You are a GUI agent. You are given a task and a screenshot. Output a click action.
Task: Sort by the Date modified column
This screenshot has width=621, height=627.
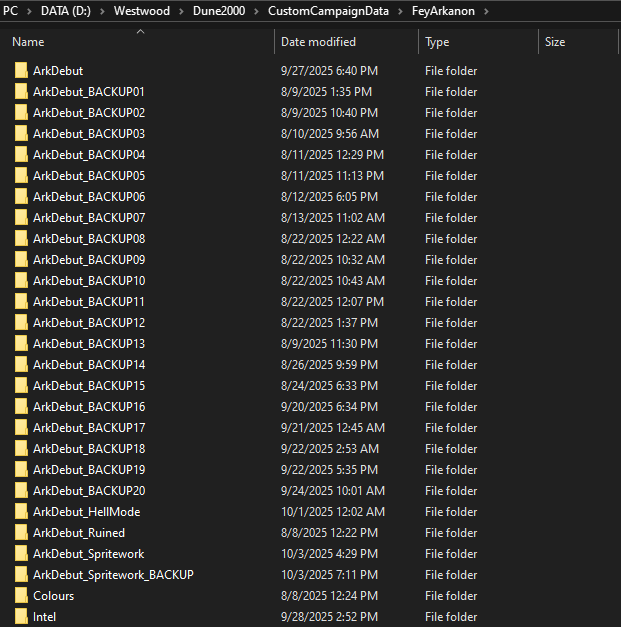click(345, 43)
